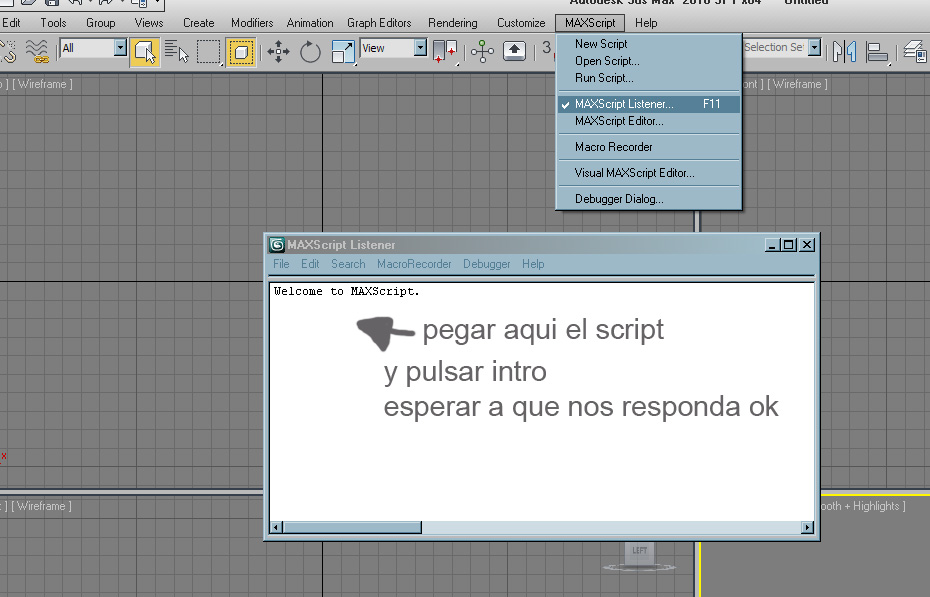Click the Smooth + Highlights viewport label
930x597 pixels.
tap(864, 506)
